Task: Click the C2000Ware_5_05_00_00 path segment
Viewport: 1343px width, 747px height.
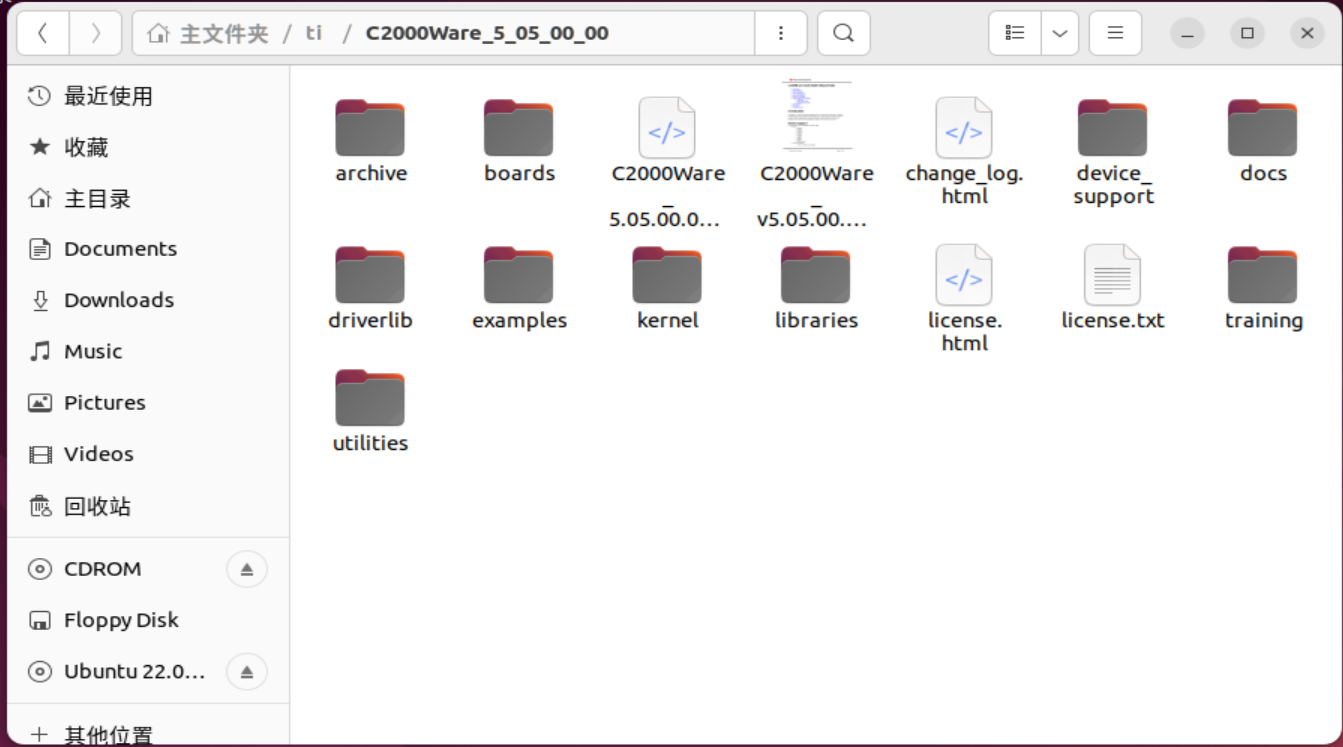Action: tap(487, 33)
